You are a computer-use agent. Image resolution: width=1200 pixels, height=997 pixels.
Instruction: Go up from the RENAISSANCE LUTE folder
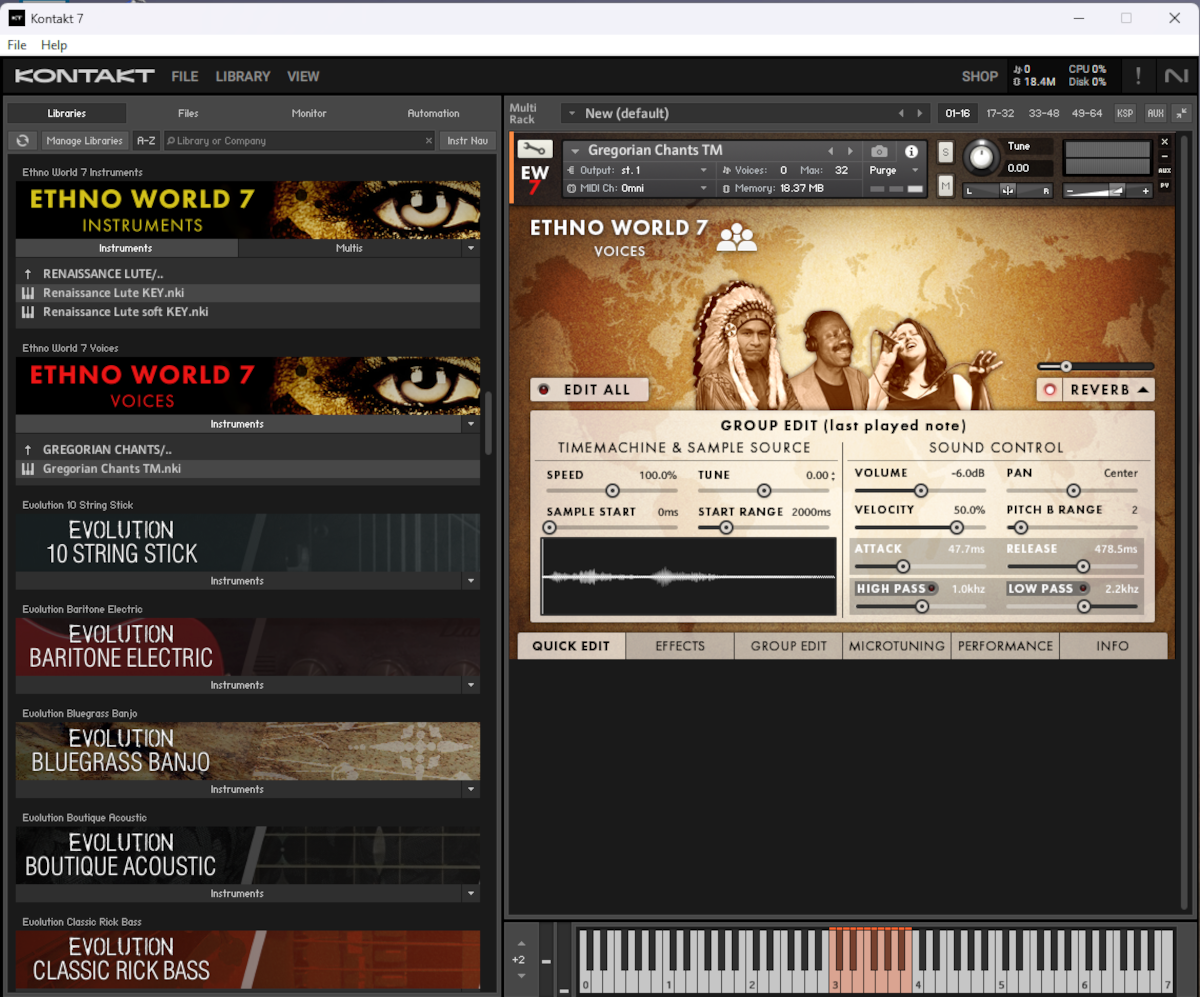tap(28, 274)
